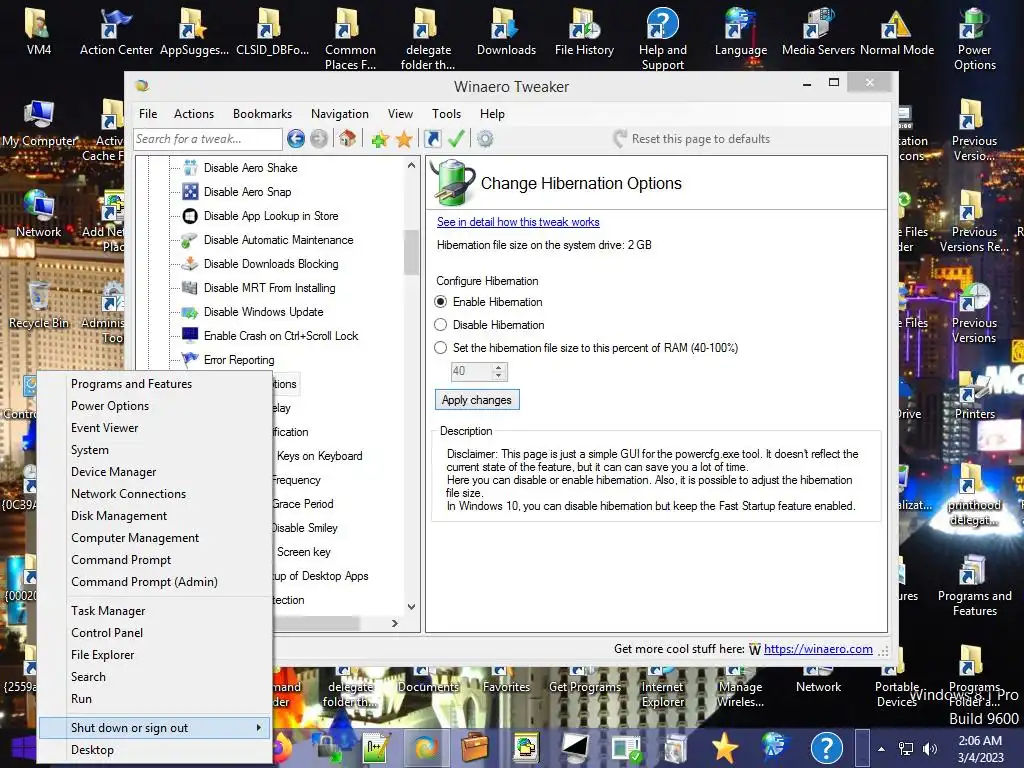Viewport: 1024px width, 768px height.
Task: Open the Actions menu
Action: click(x=194, y=114)
